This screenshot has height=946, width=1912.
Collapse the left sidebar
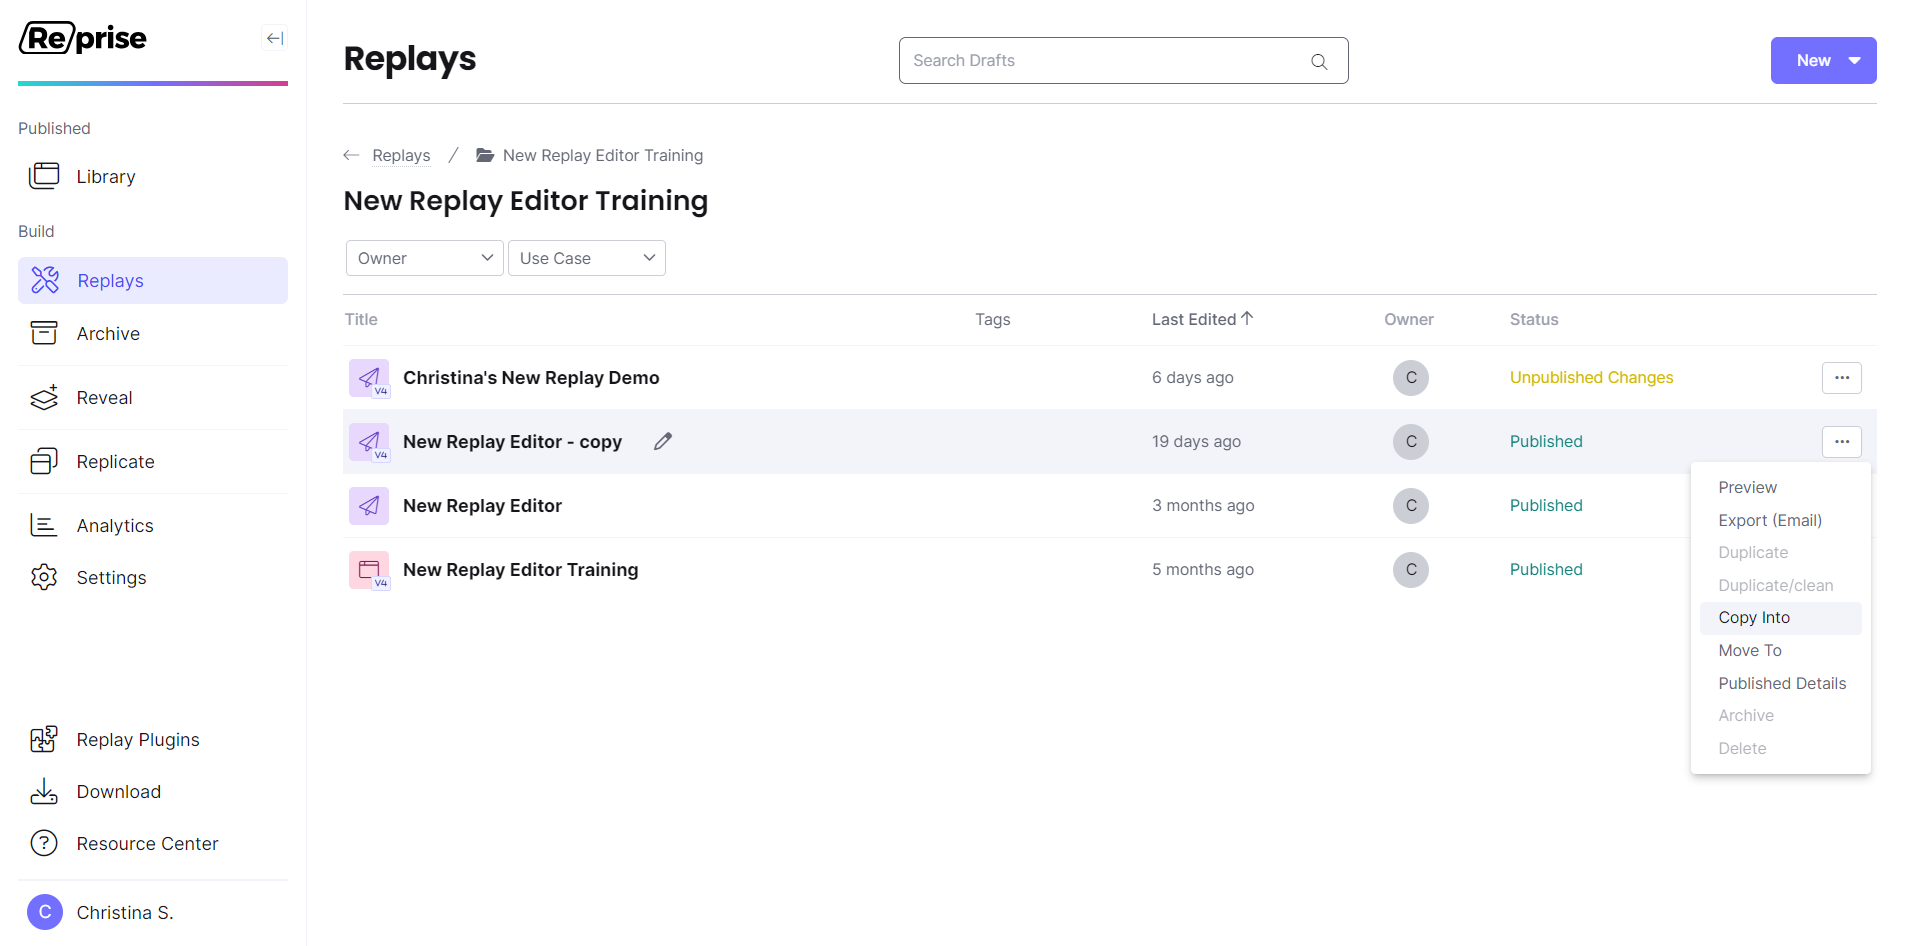273,38
